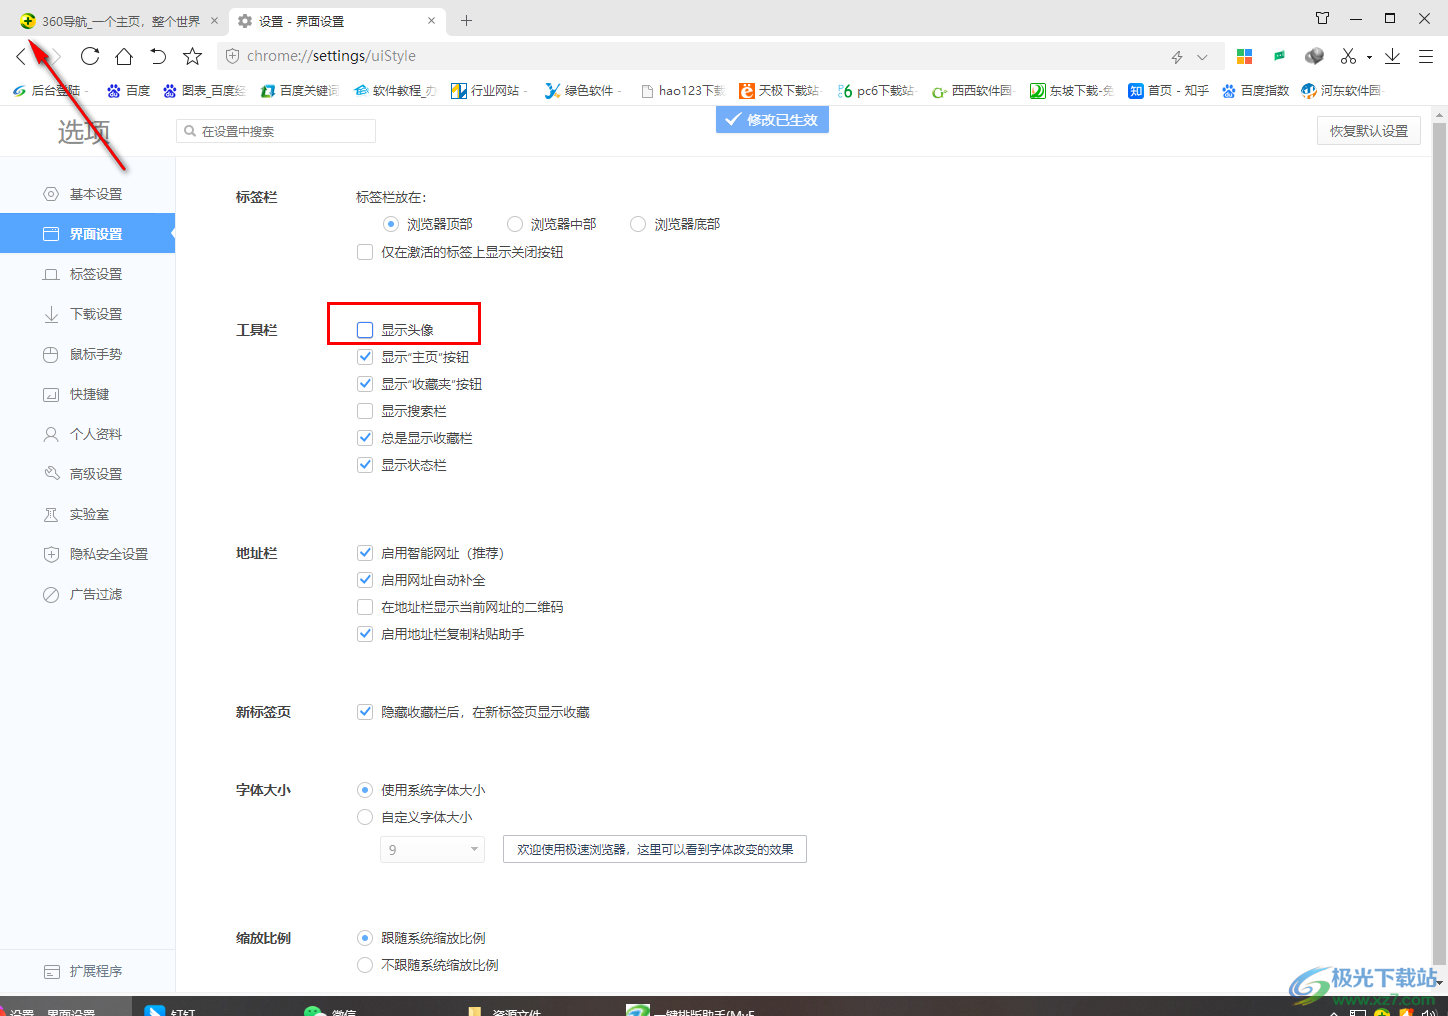Click the green chat extension icon

[x=1279, y=56]
